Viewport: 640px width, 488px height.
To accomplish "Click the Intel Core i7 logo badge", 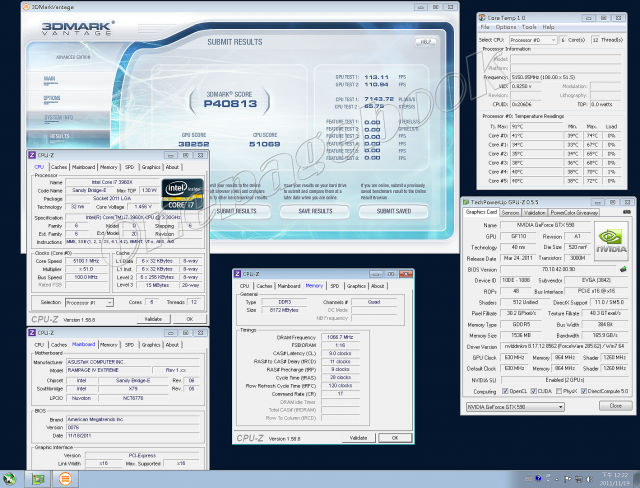I will (x=182, y=194).
